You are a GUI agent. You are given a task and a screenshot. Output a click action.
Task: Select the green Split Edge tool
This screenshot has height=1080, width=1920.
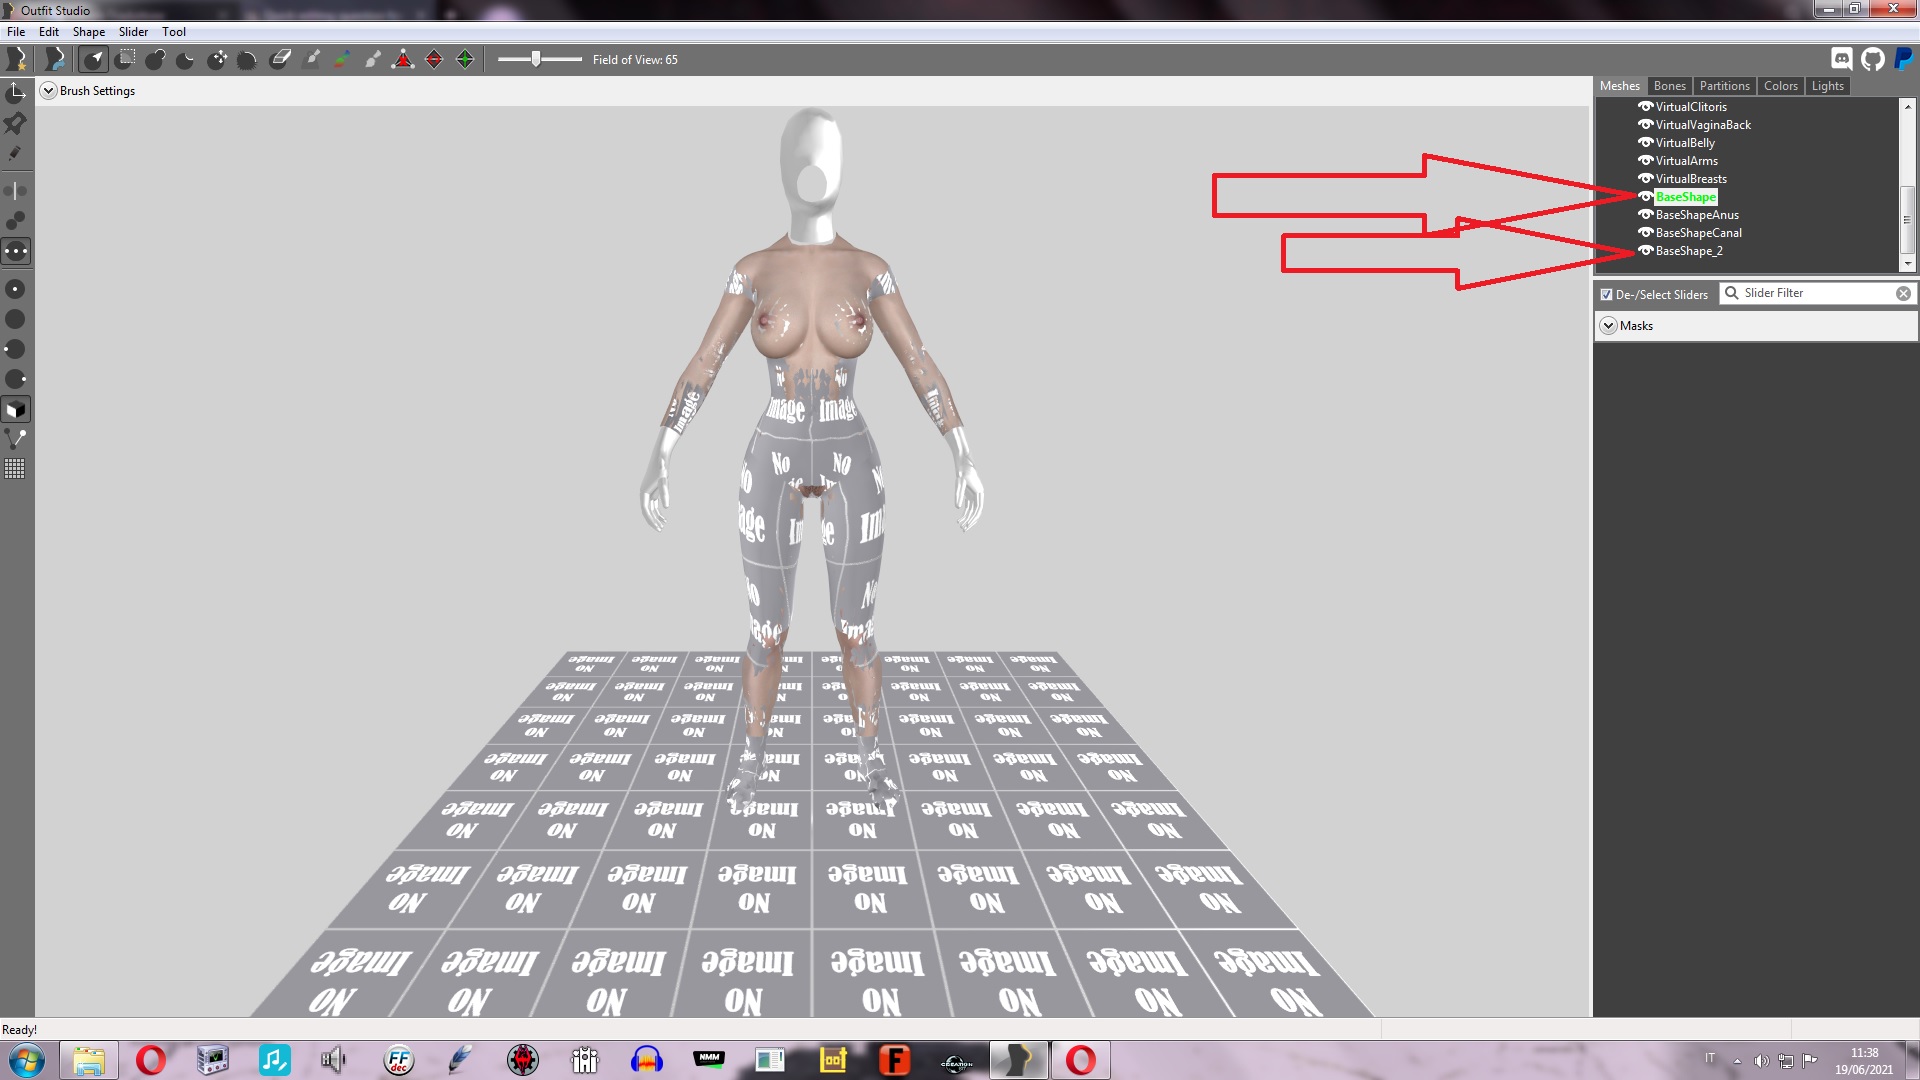click(x=465, y=60)
